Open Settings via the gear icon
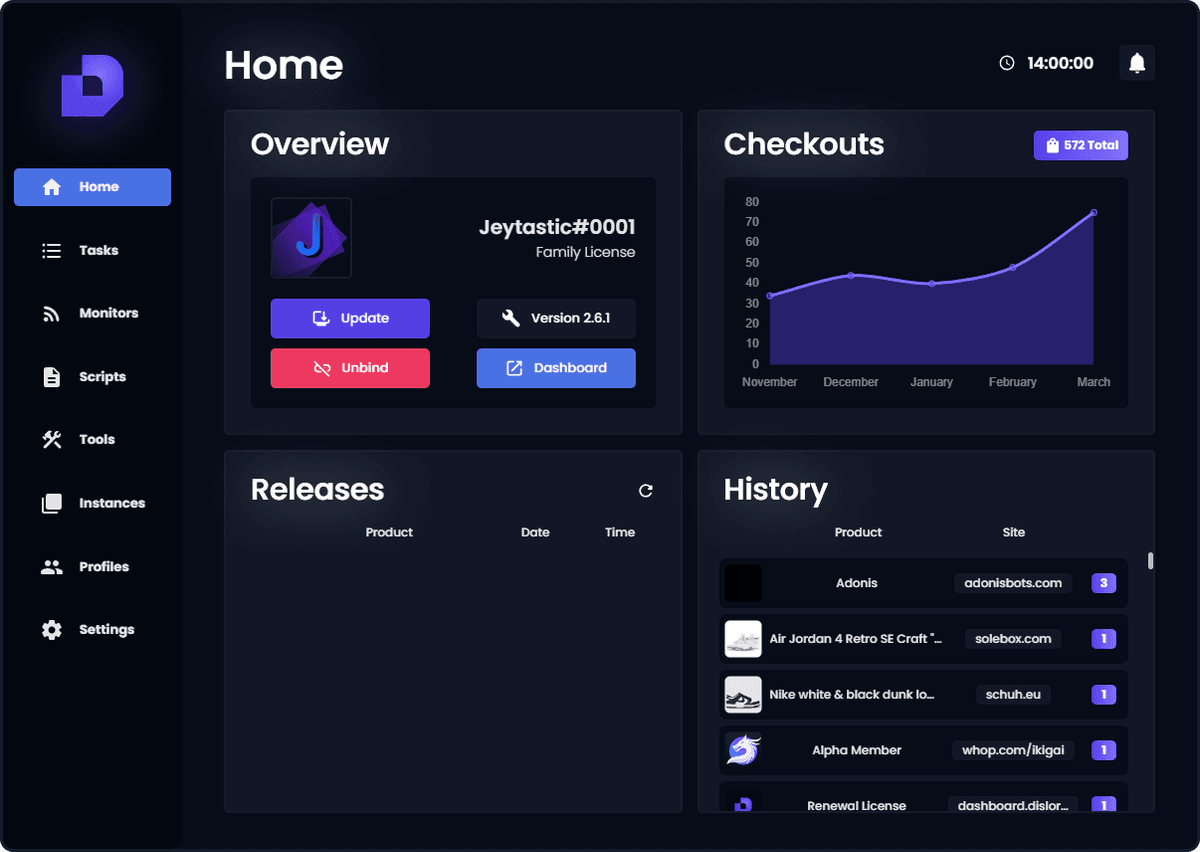Viewport: 1200px width, 852px height. coord(51,629)
